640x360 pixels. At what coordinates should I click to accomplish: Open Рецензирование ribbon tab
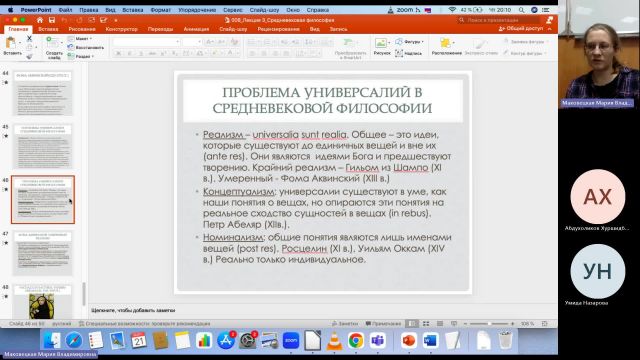278,29
